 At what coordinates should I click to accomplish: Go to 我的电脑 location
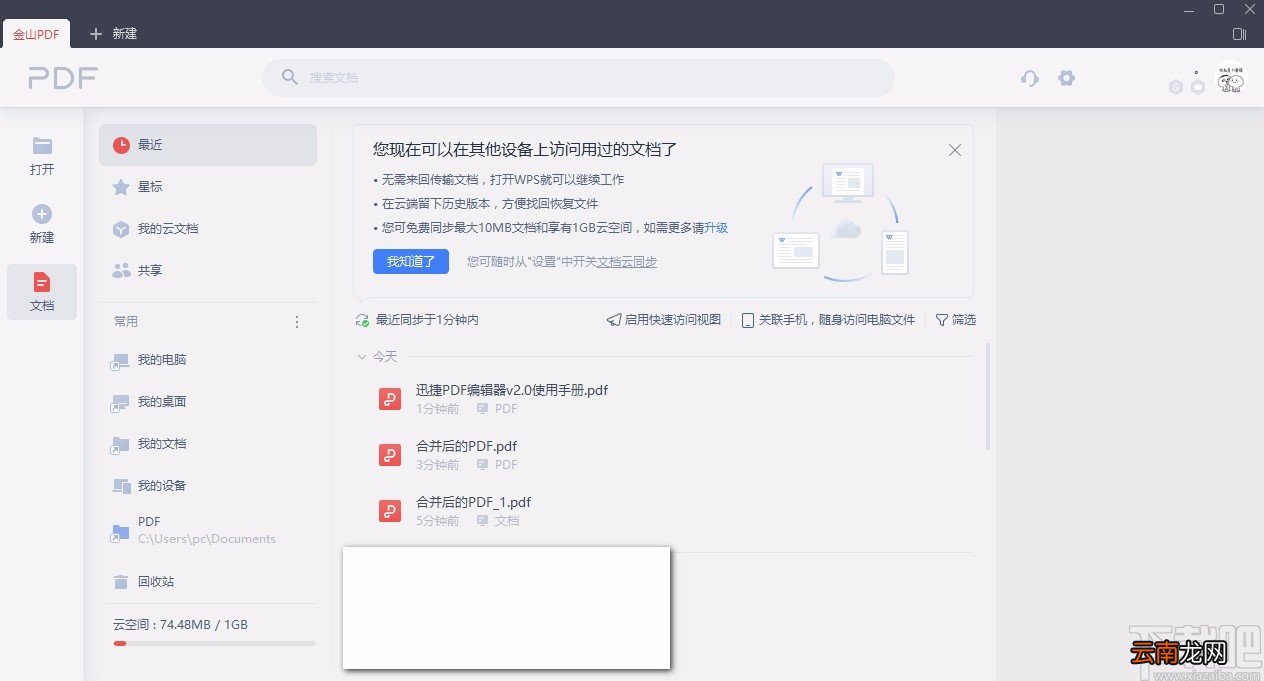208,360
